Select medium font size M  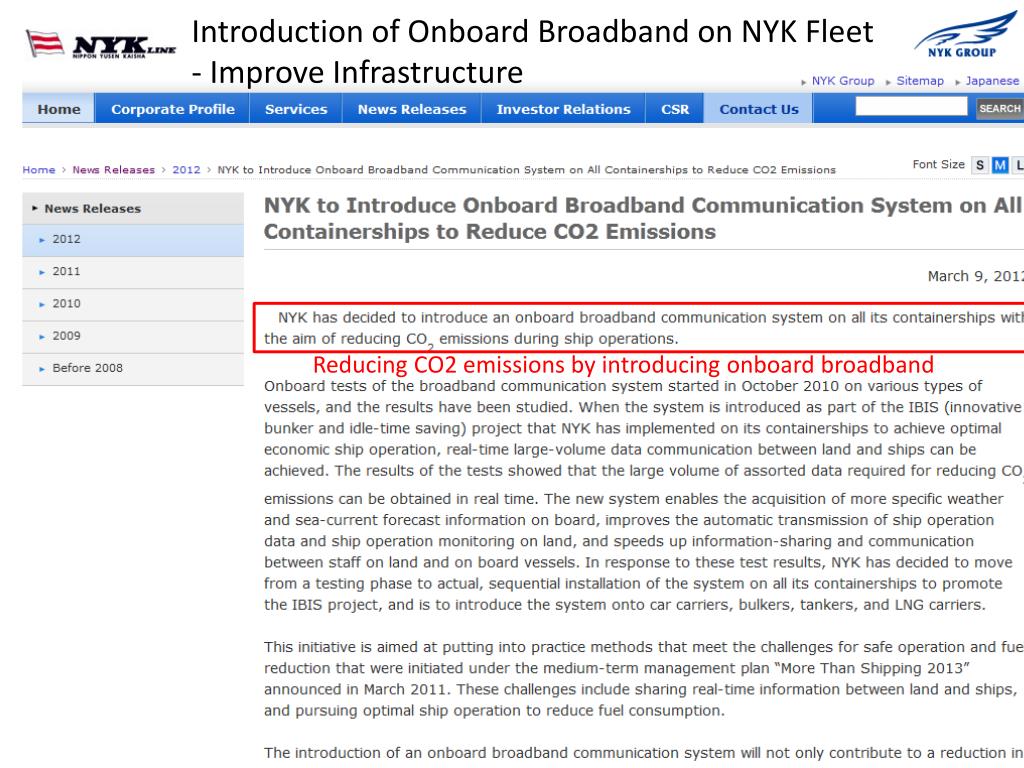[1000, 165]
